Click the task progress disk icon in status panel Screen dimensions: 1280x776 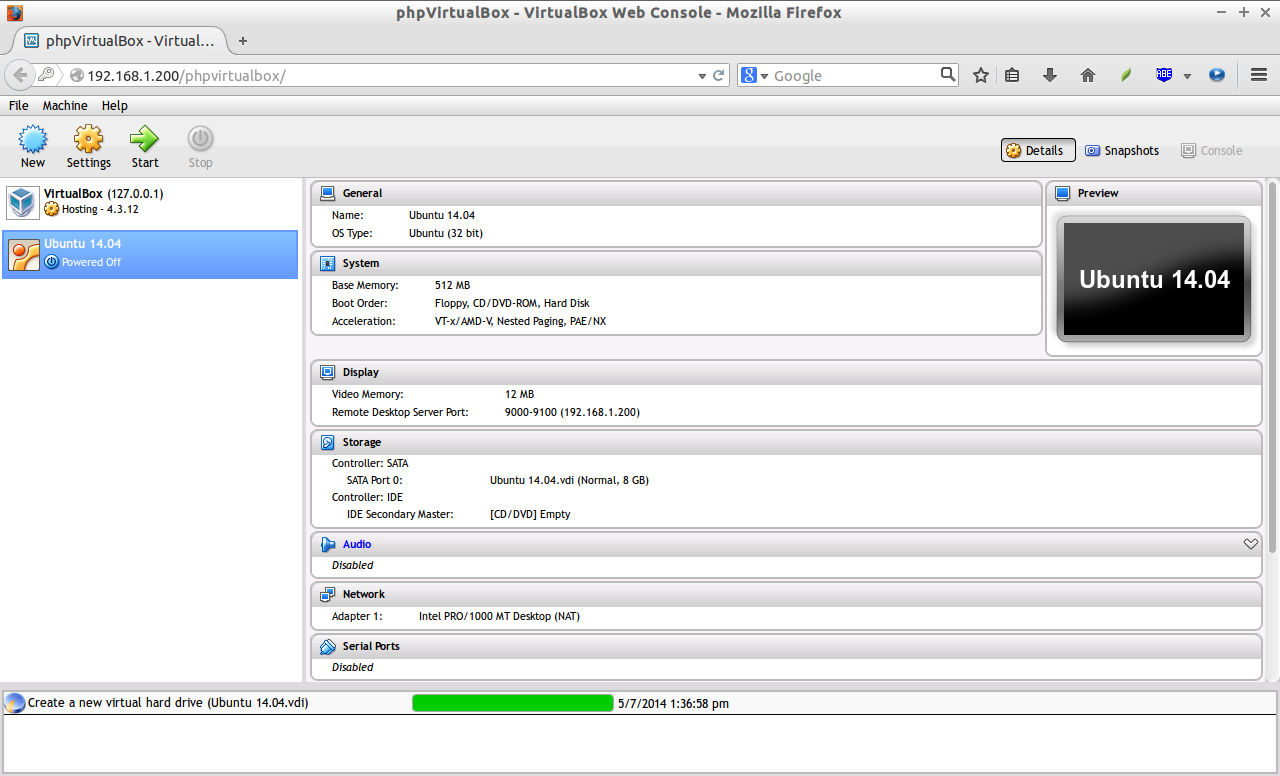coord(15,703)
